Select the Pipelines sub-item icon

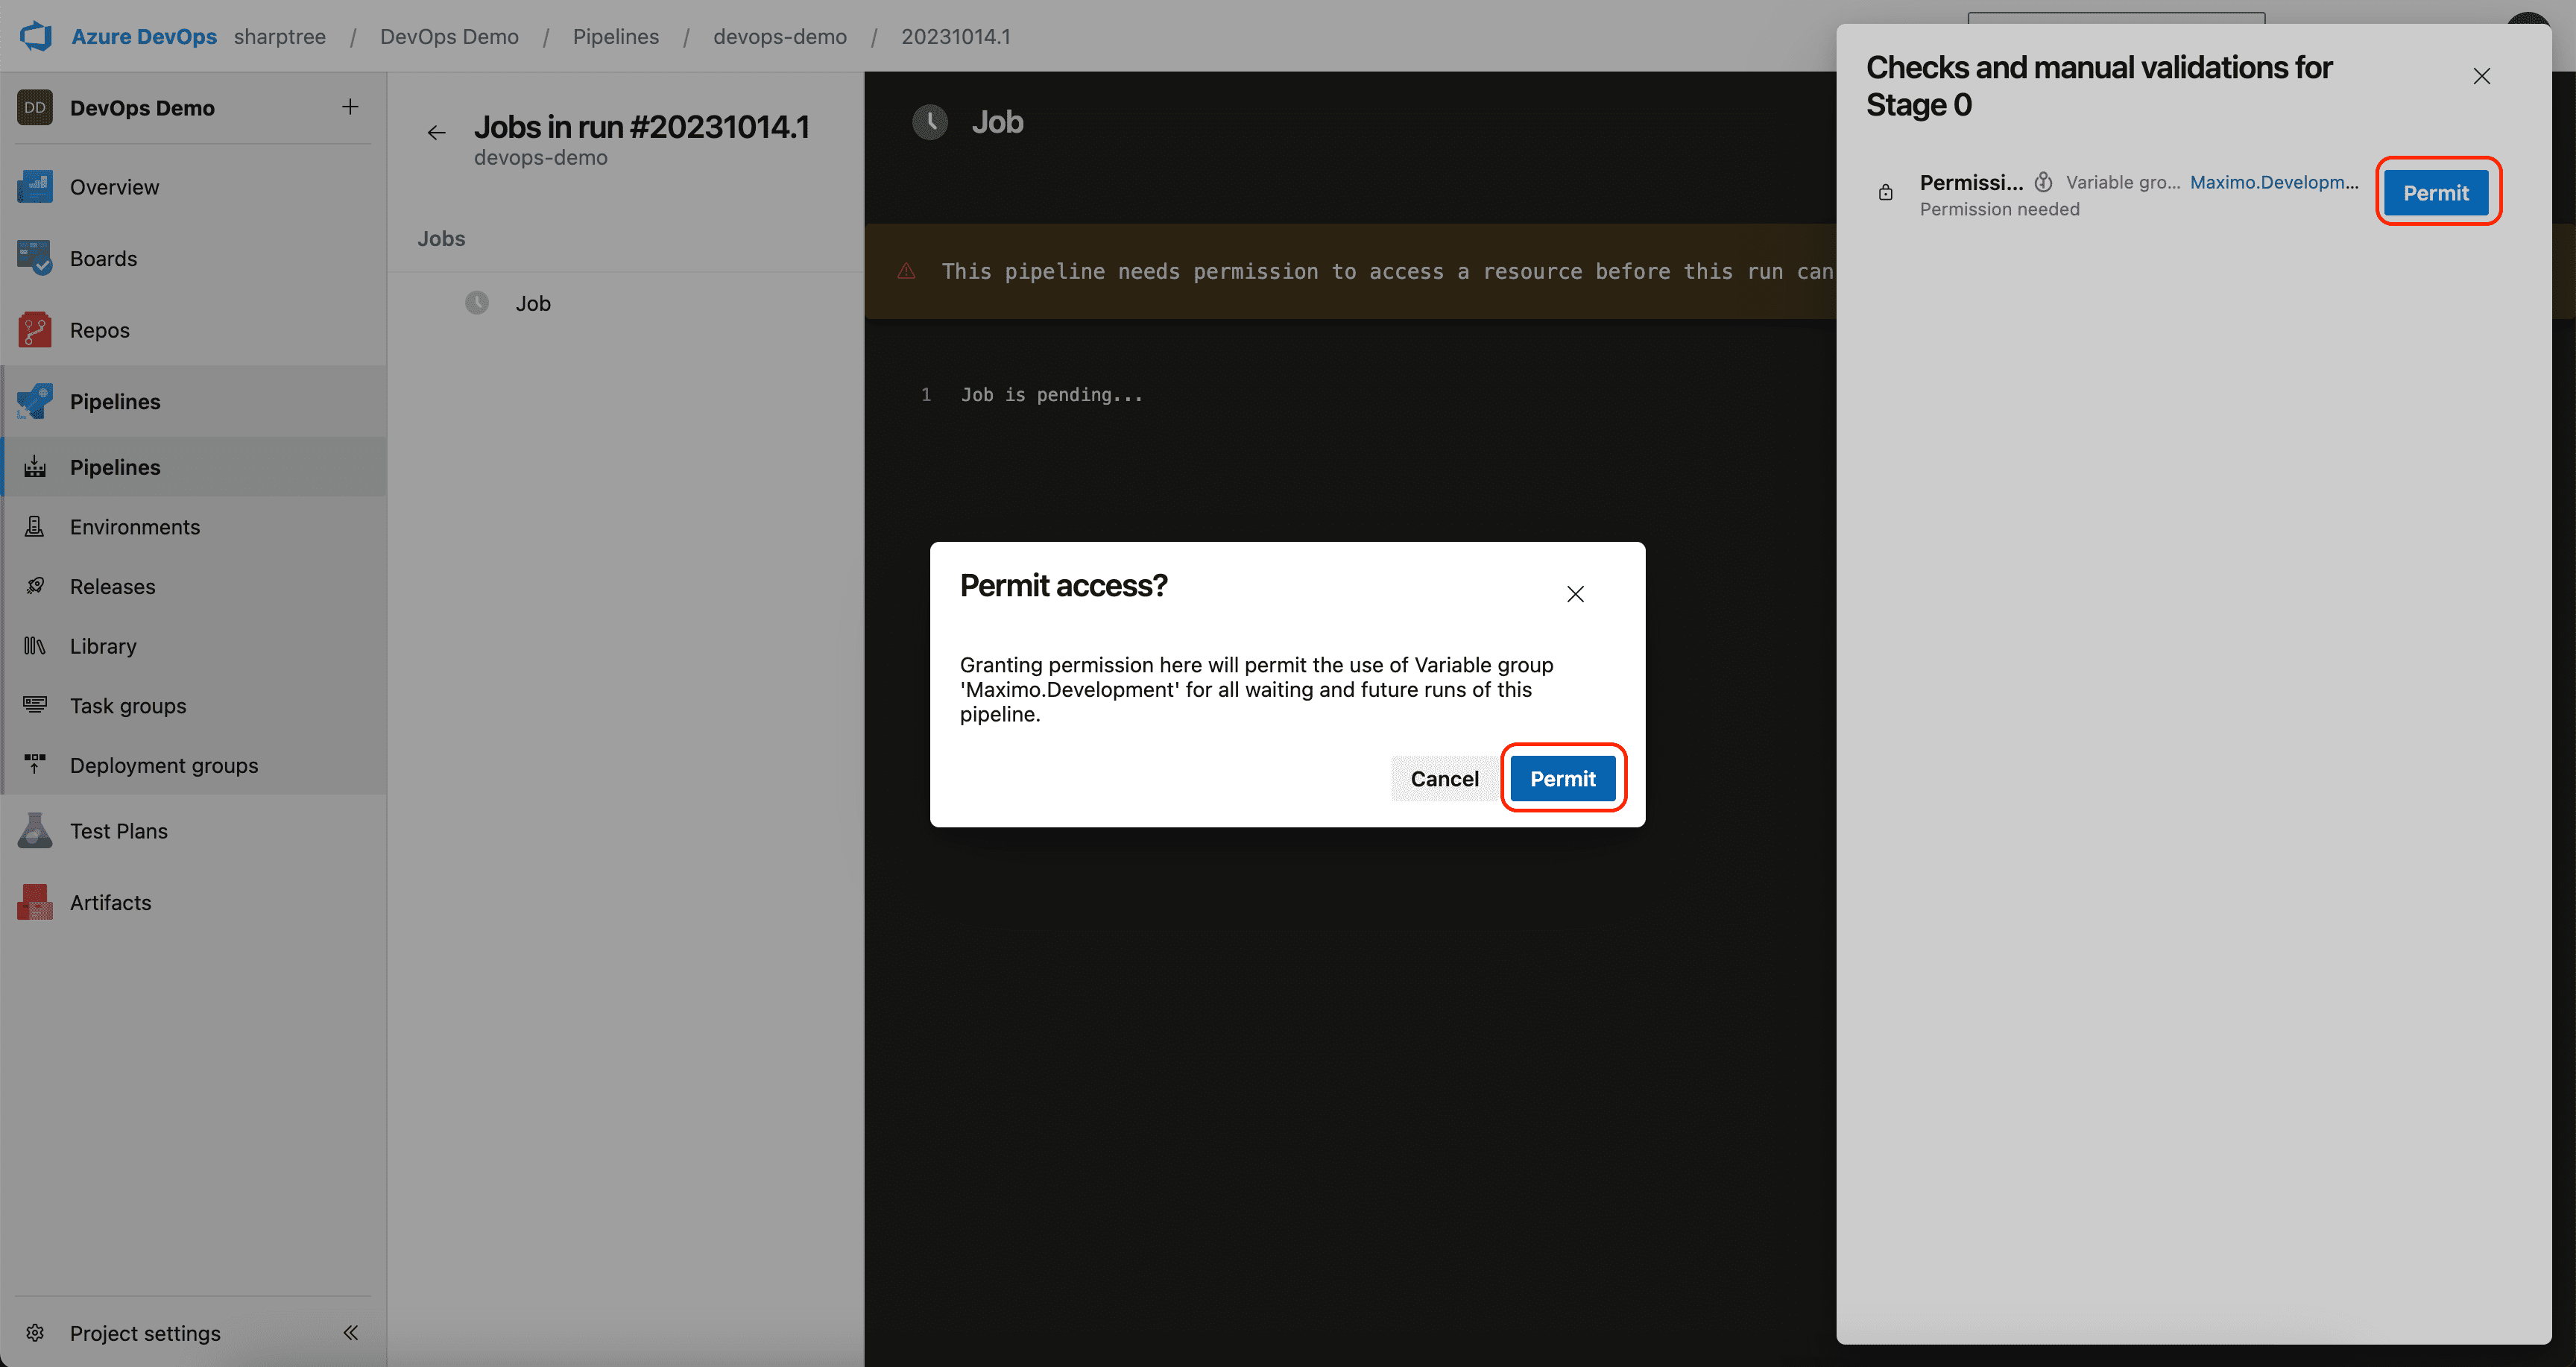pos(35,467)
